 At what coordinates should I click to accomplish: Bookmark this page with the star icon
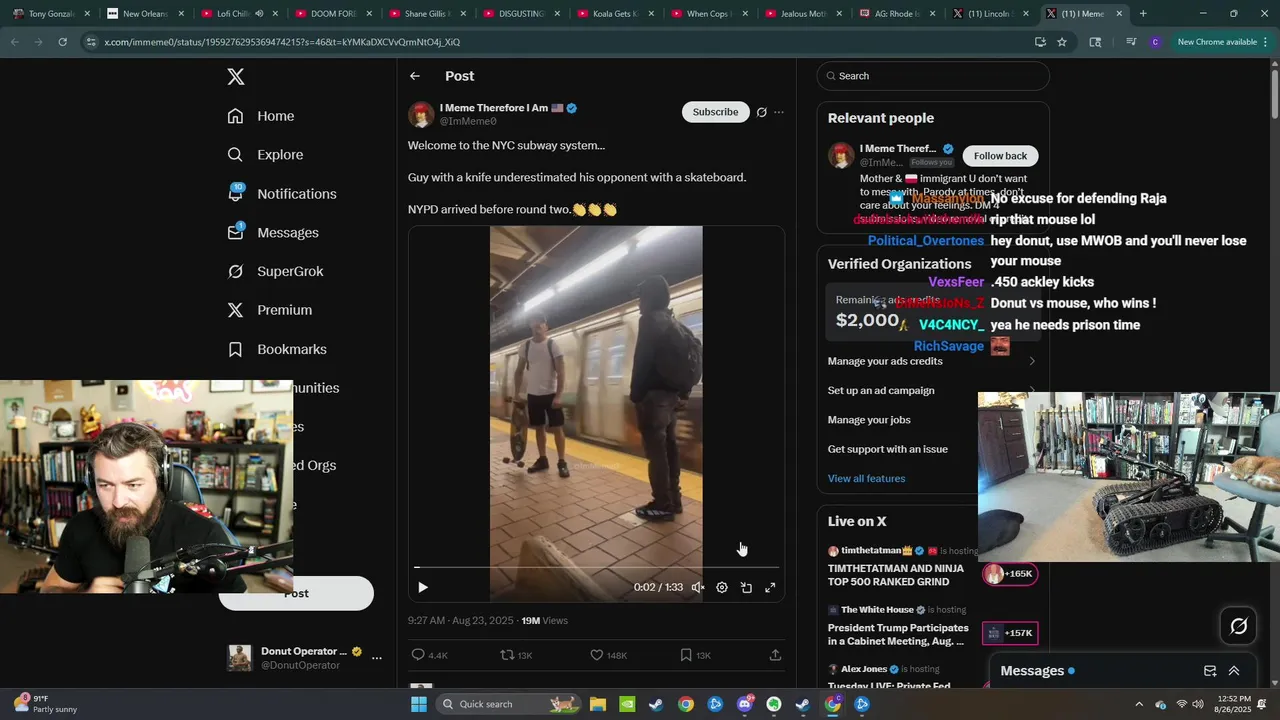click(x=1062, y=42)
